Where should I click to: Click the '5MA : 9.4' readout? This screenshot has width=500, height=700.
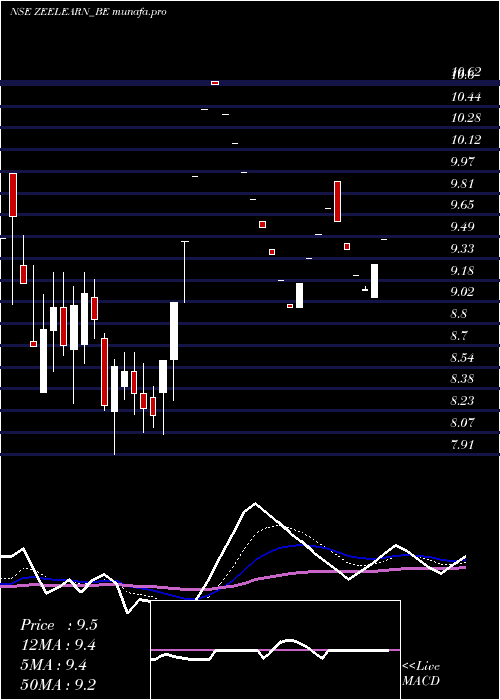click(x=54, y=665)
